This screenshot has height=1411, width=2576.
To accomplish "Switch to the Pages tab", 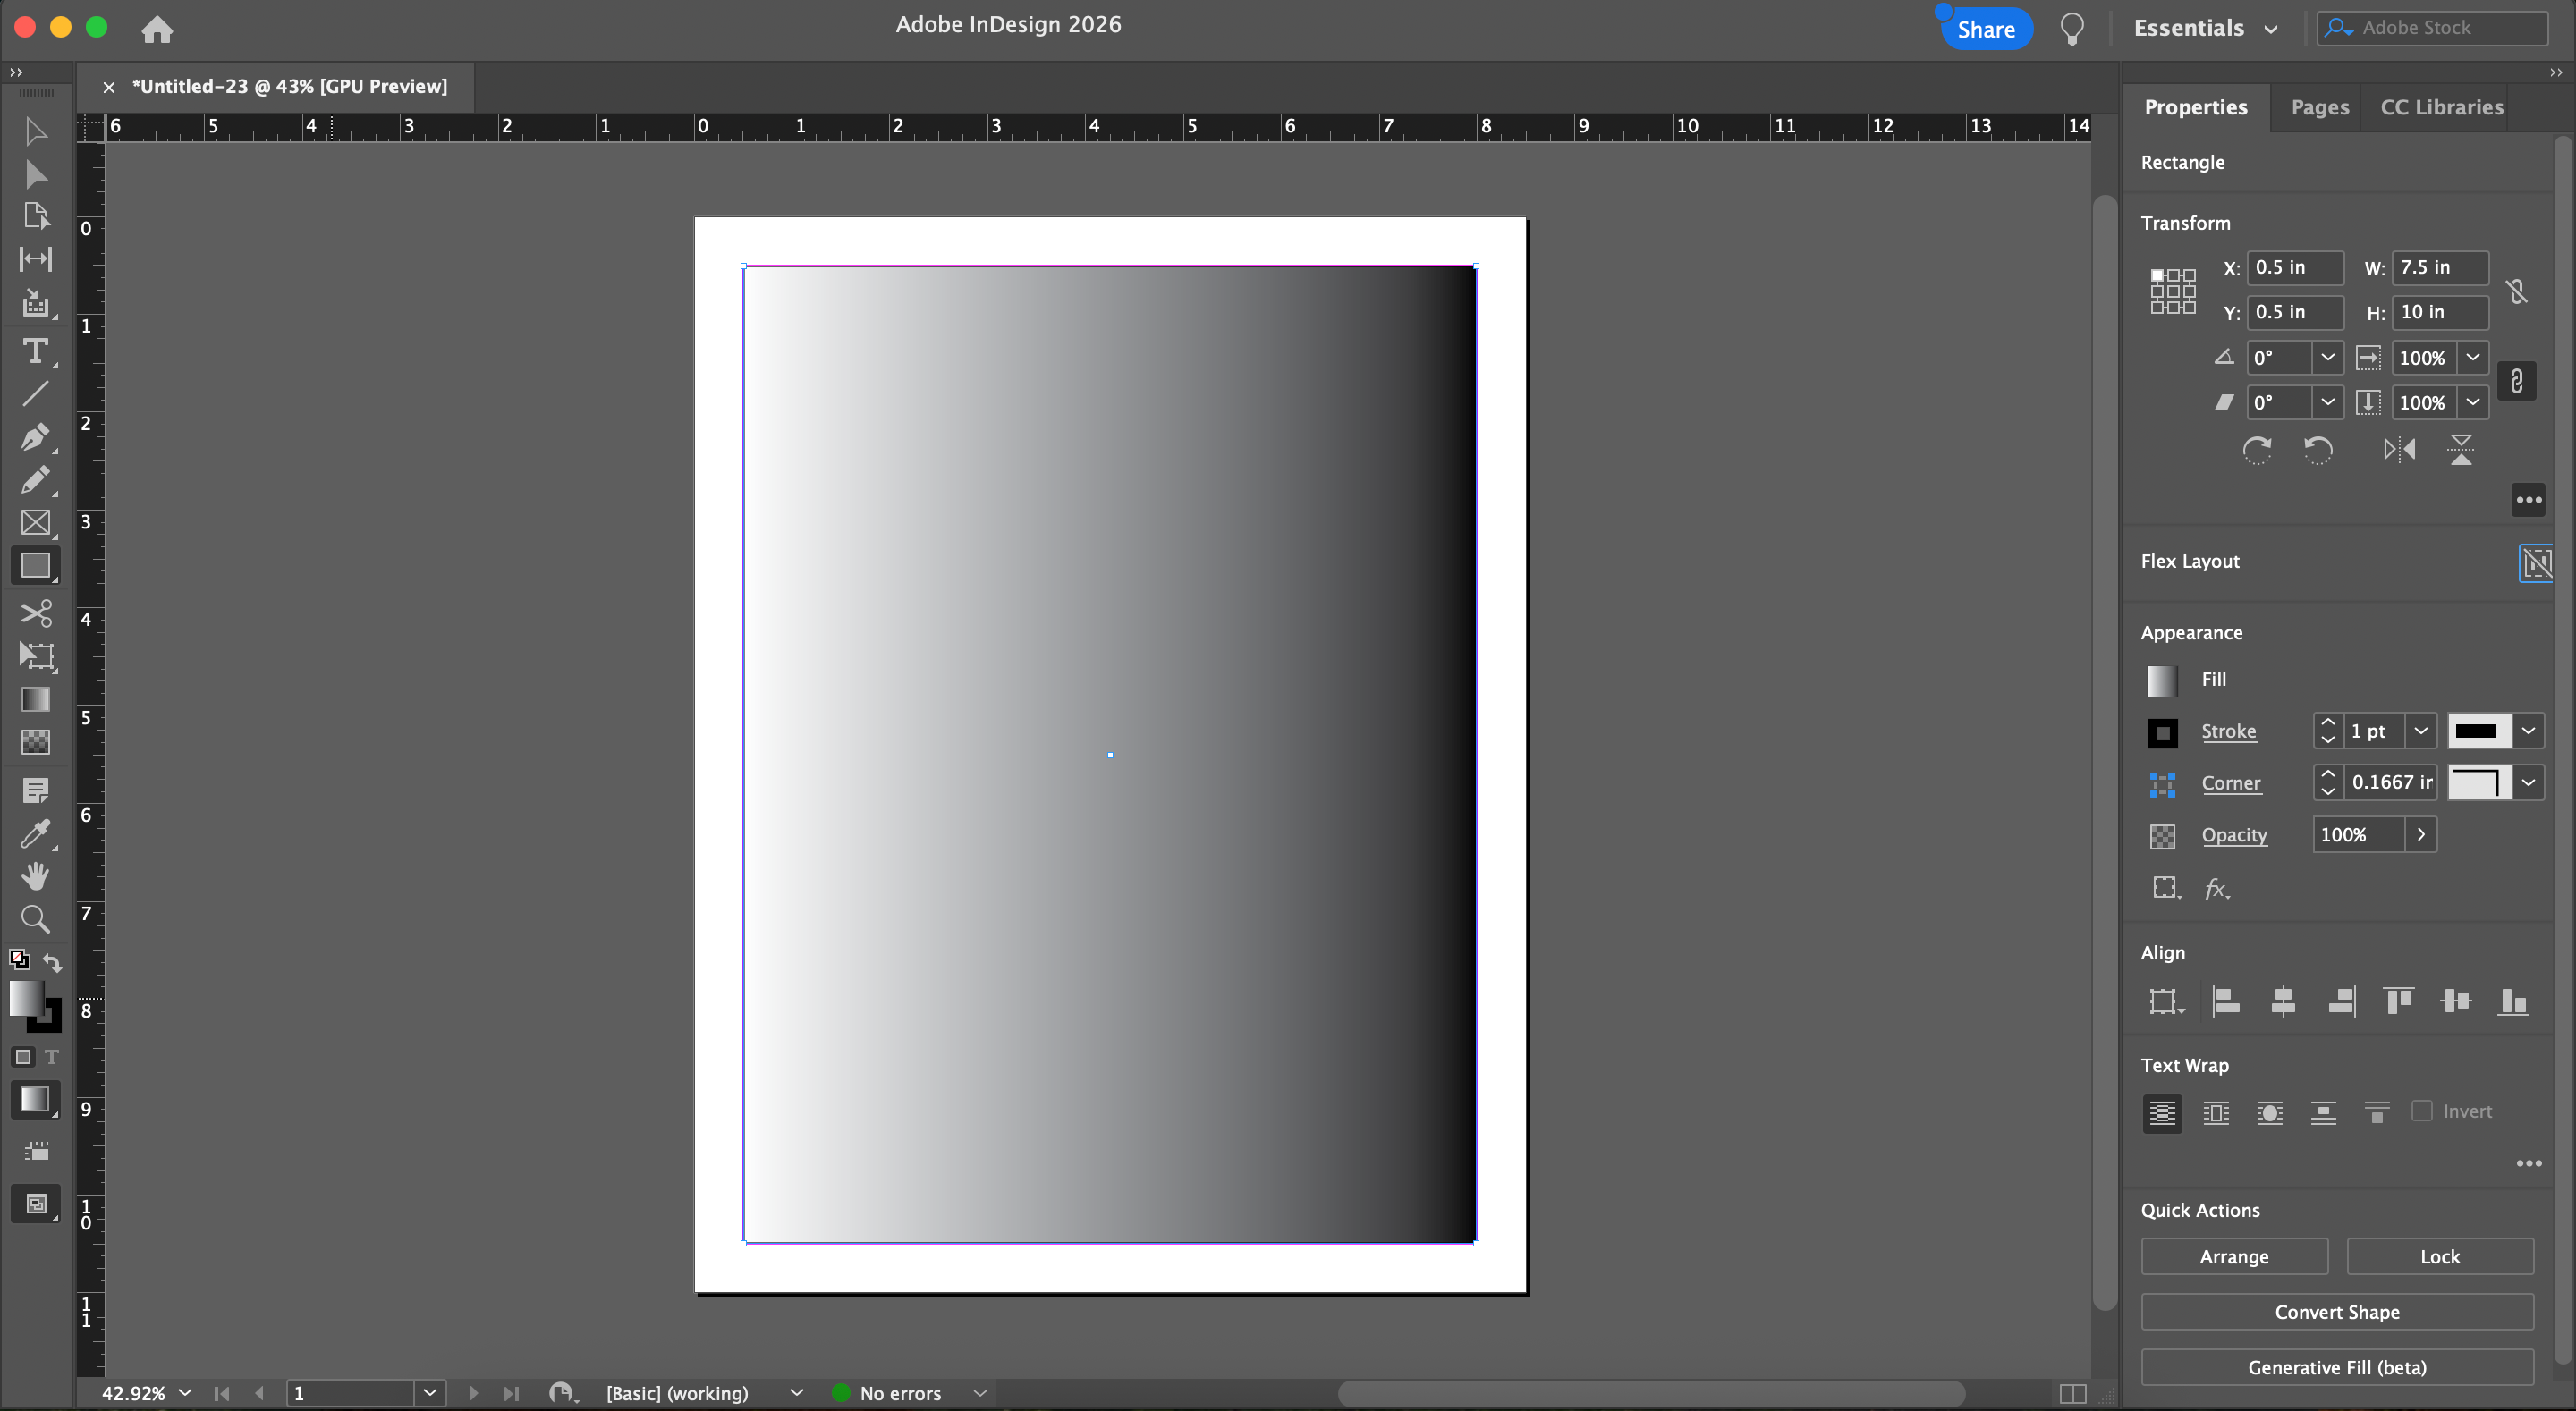I will point(2320,107).
